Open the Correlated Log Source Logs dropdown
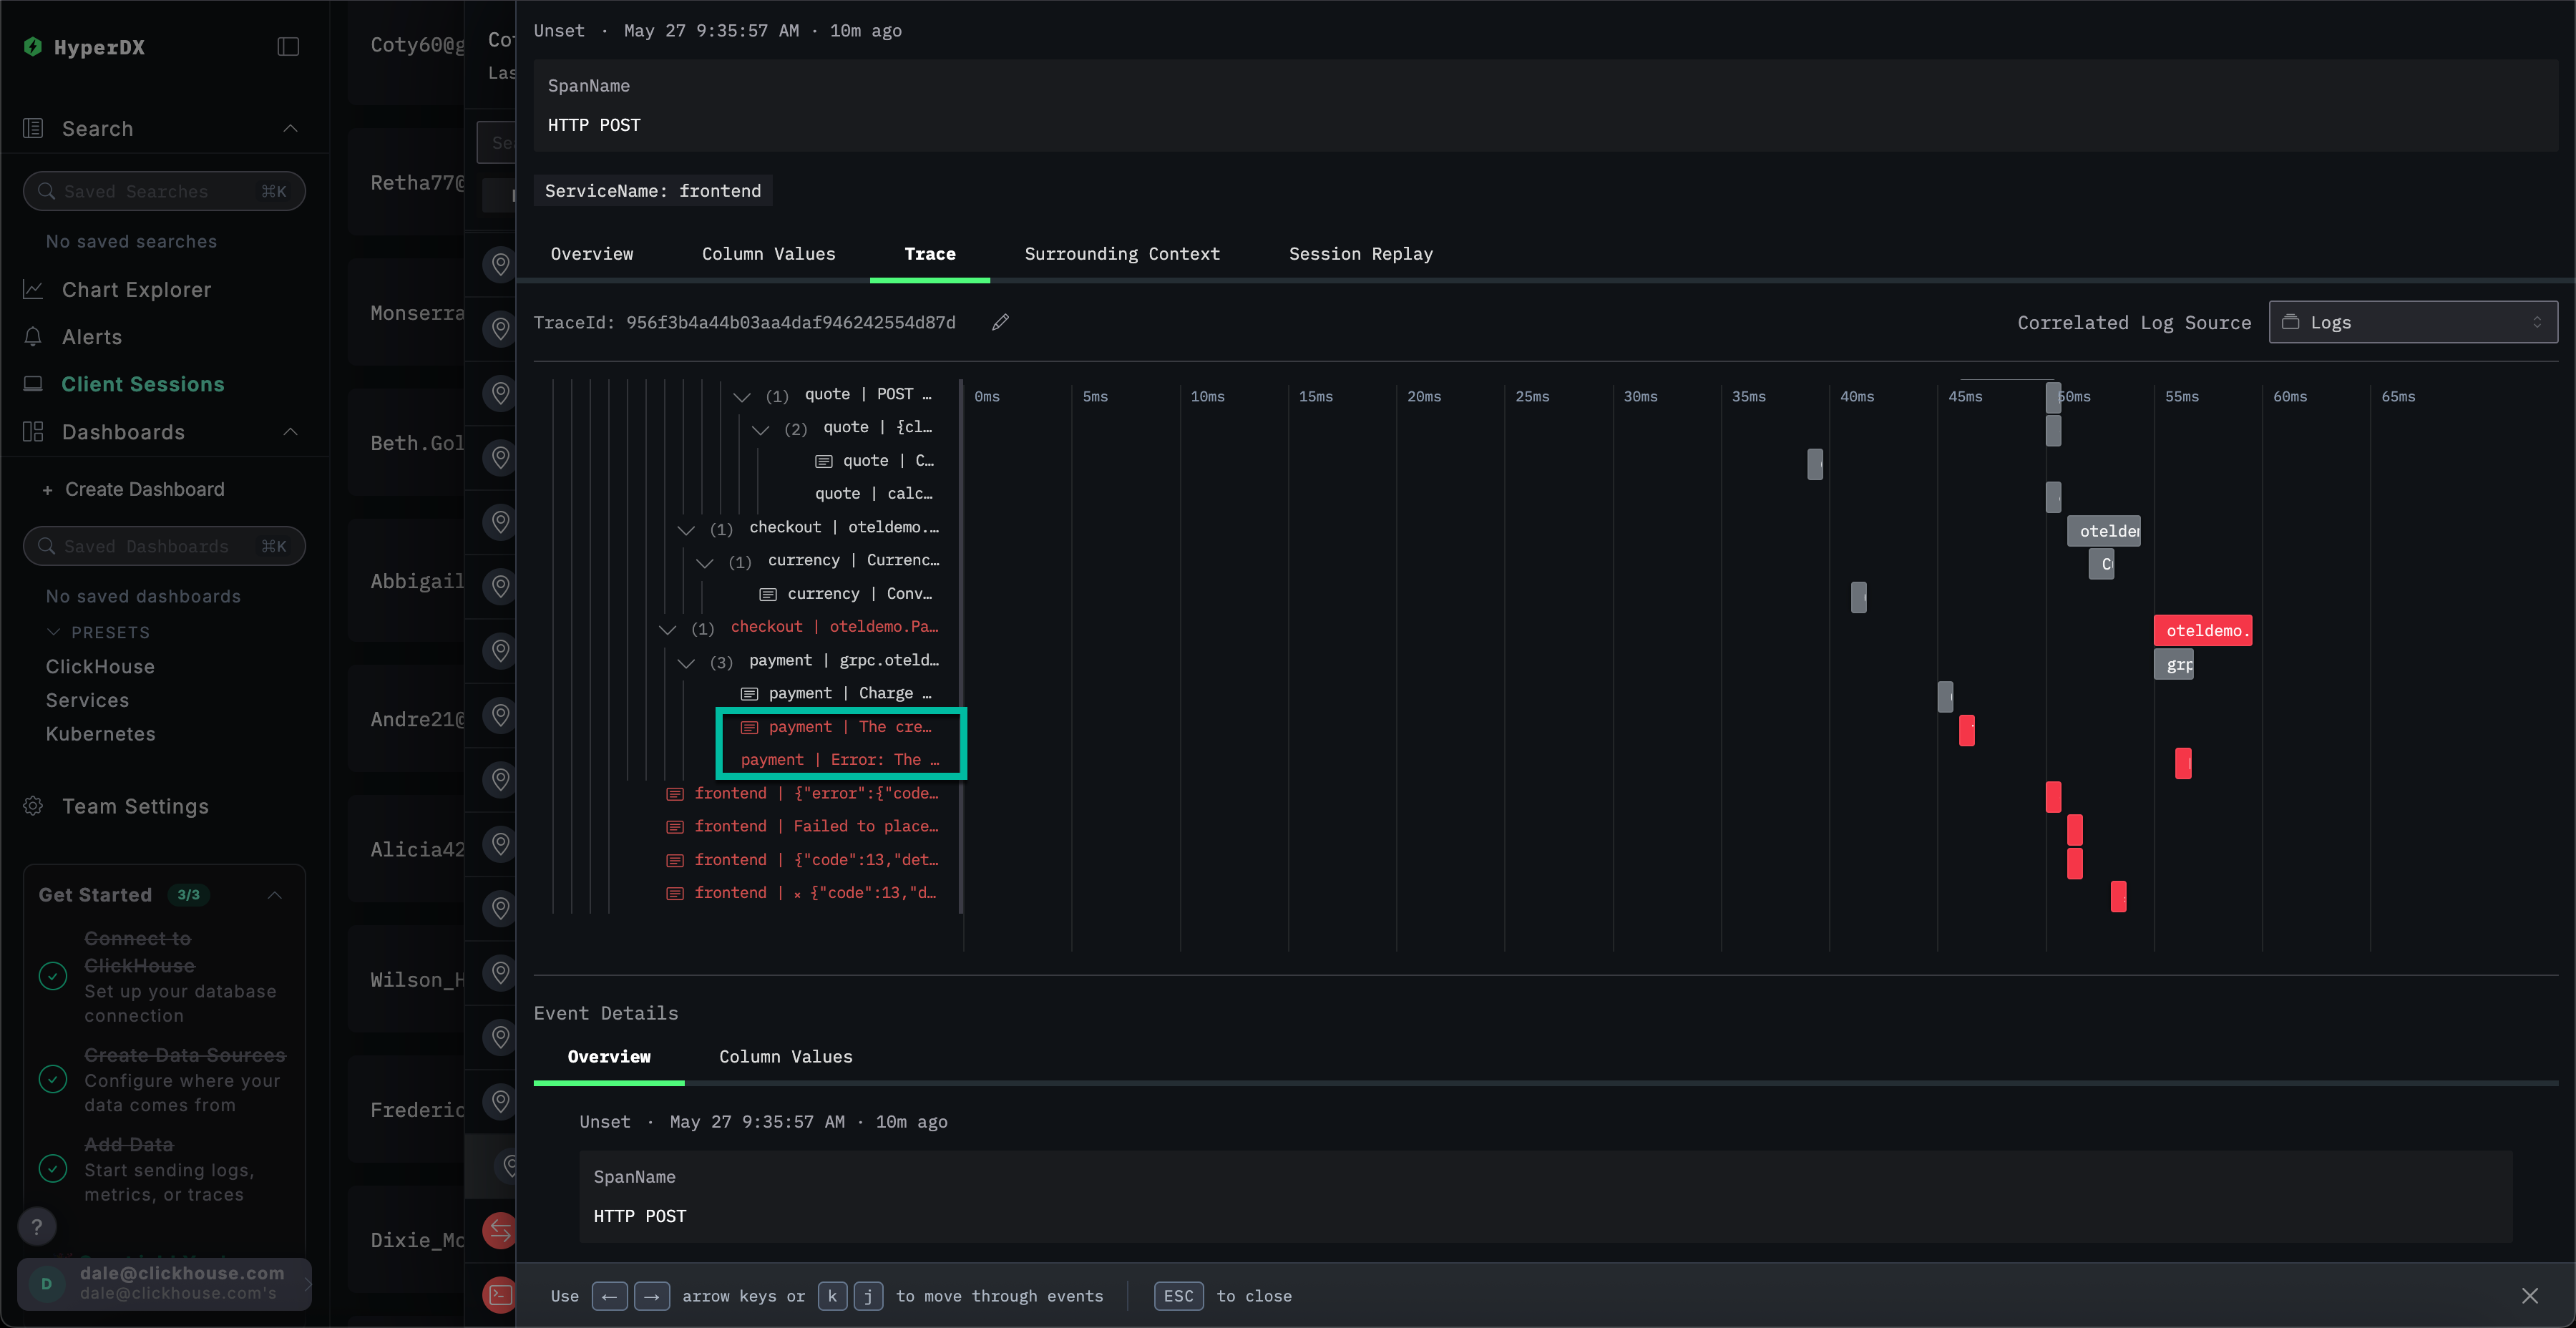The image size is (2576, 1328). 2412,322
